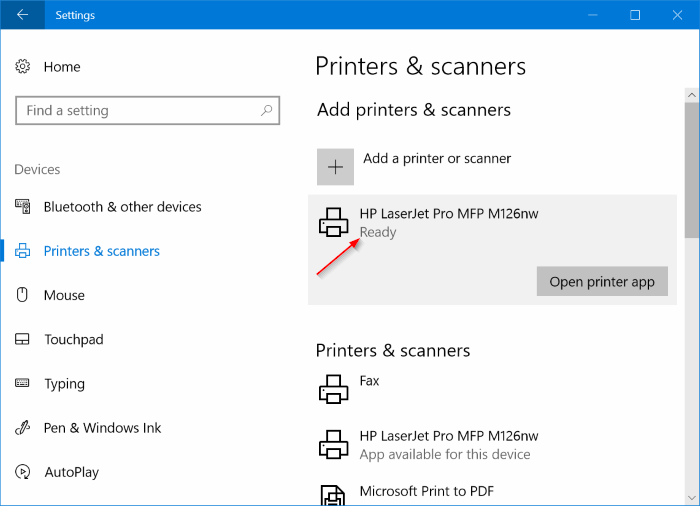This screenshot has height=506, width=700.
Task: Click Open printer app button
Action: click(x=602, y=281)
